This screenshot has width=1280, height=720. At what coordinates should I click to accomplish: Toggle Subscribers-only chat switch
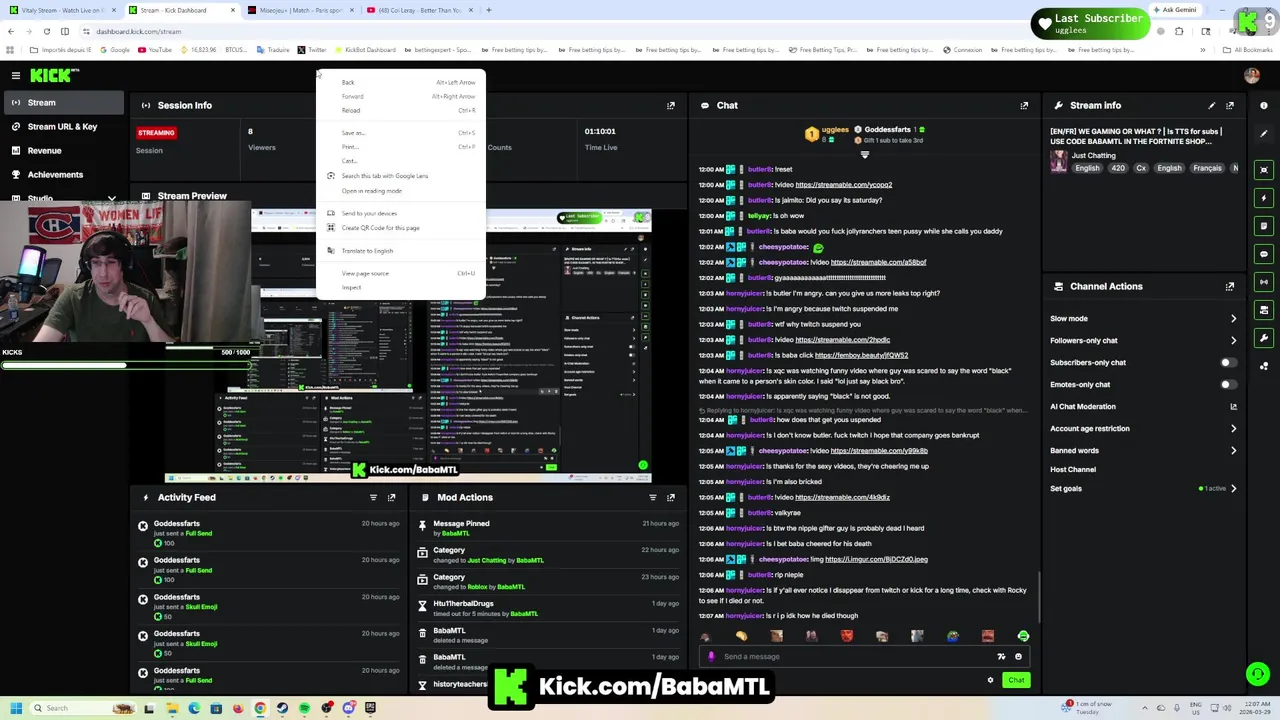(x=1228, y=363)
